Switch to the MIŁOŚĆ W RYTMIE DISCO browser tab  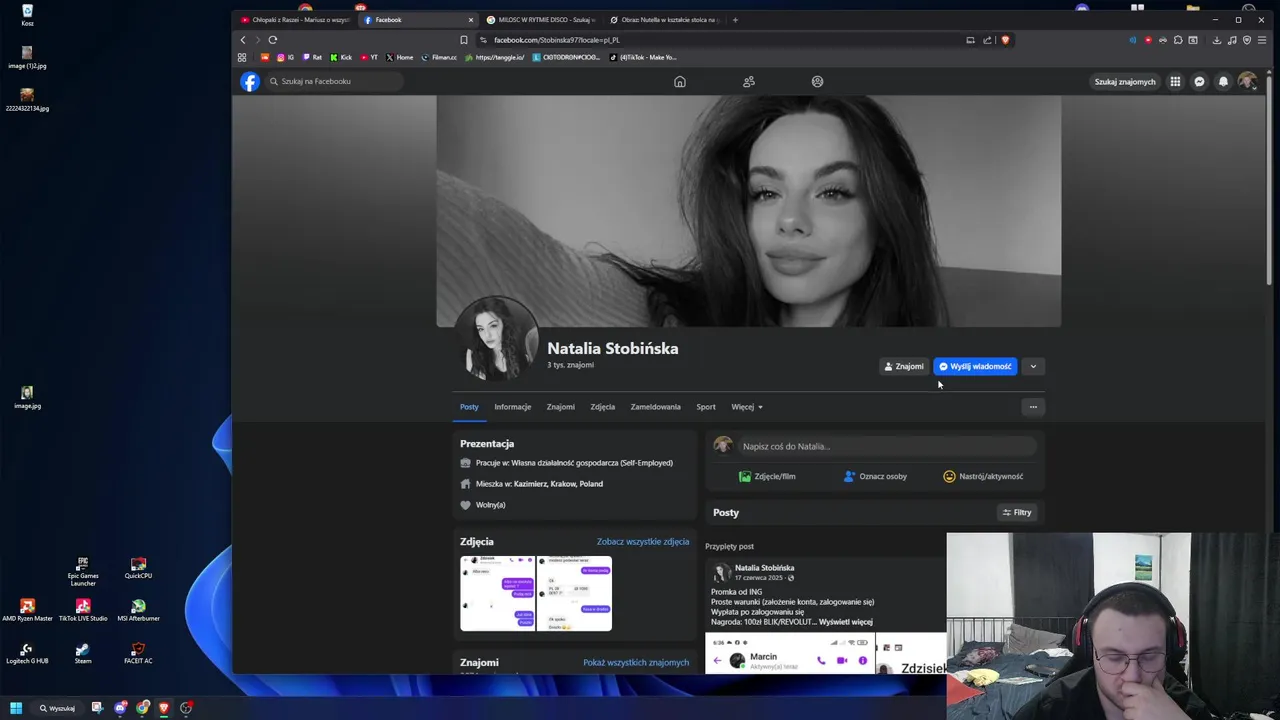[541, 20]
